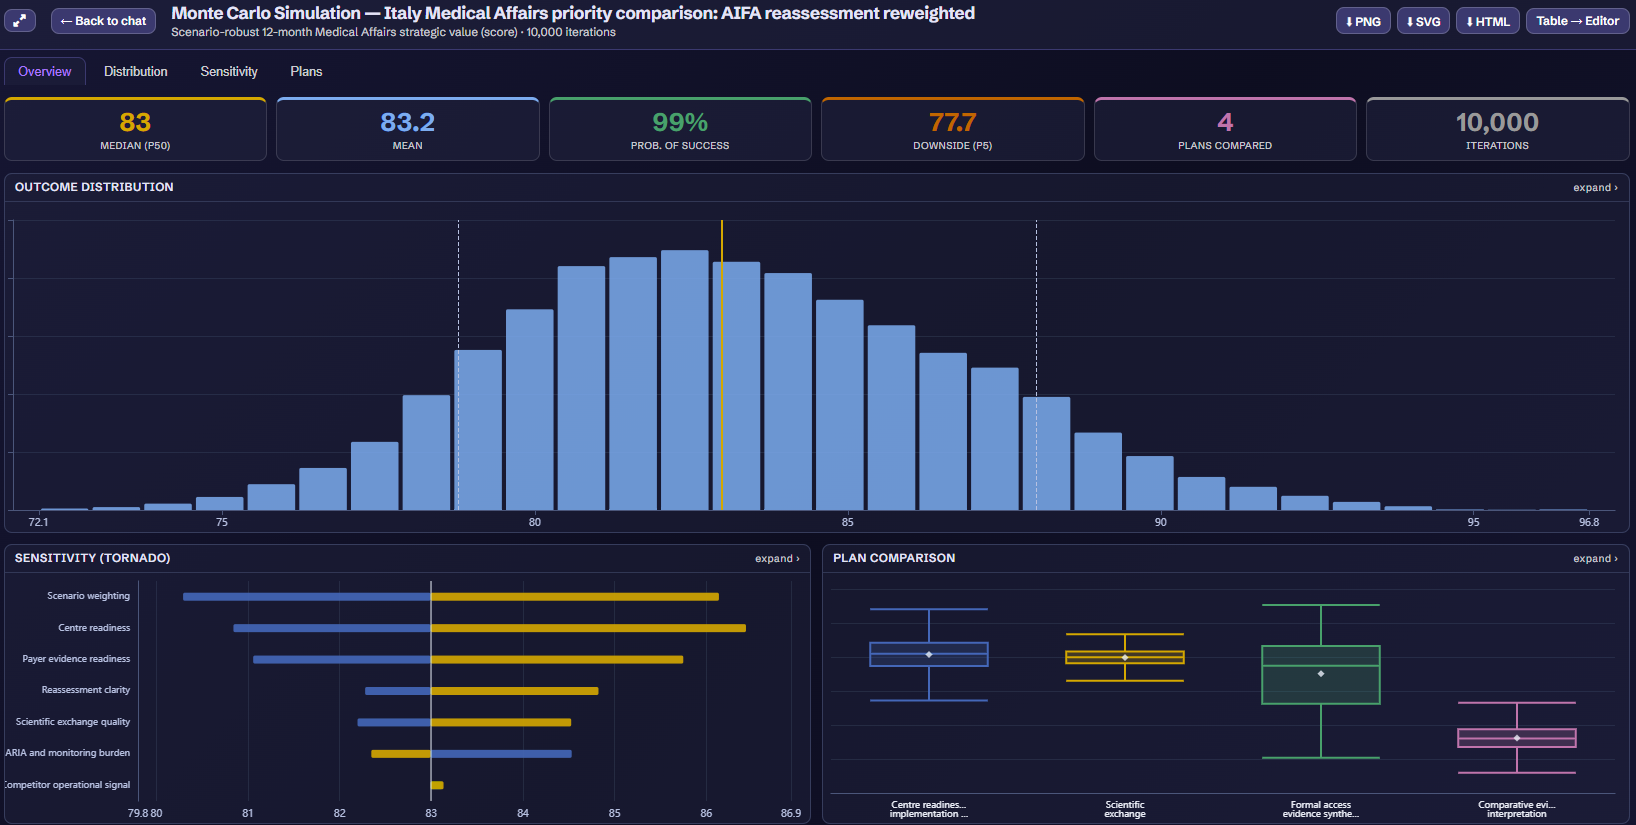Select the 4 Plans Compared card
The image size is (1636, 825).
pos(1225,129)
